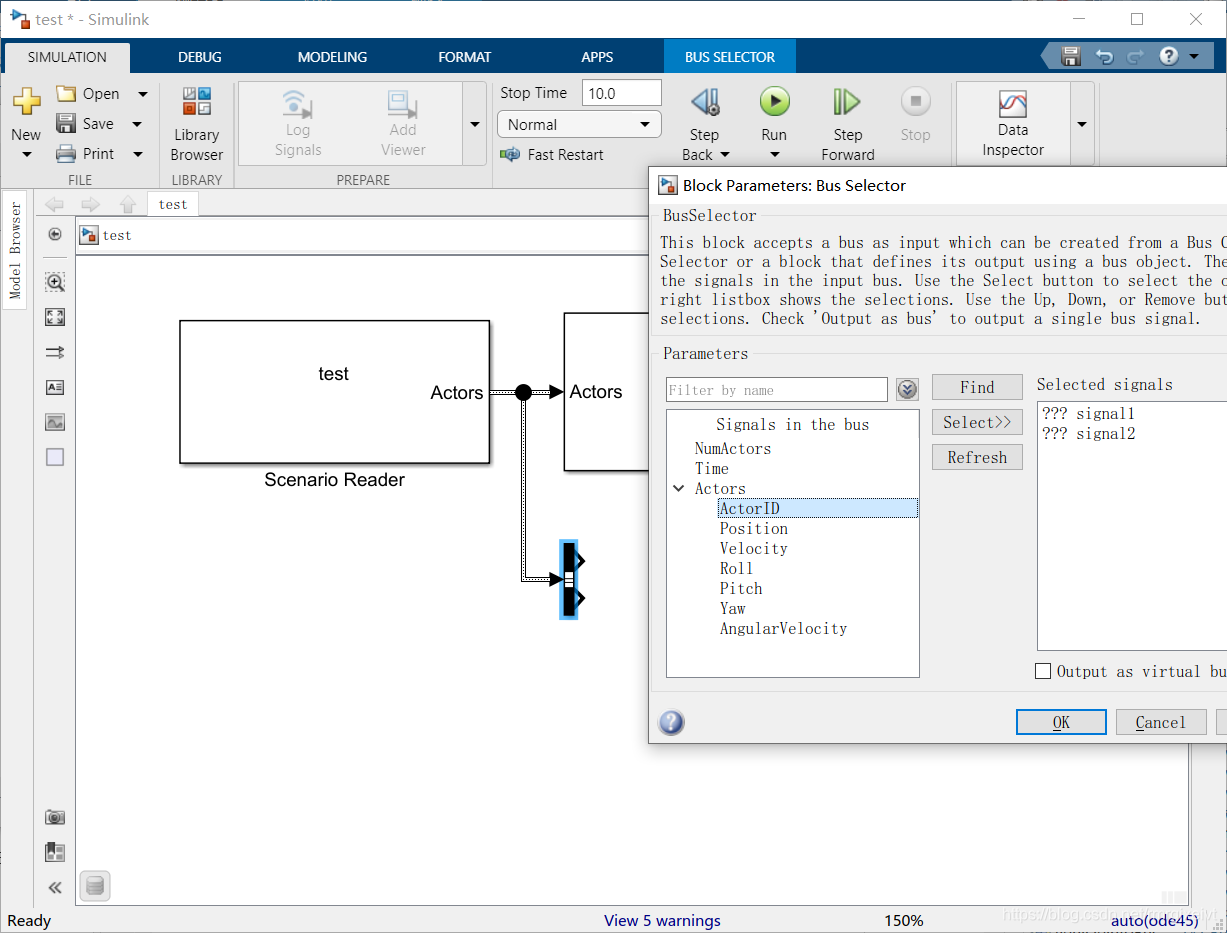
Task: Click the Fit to View icon
Action: [x=55, y=317]
